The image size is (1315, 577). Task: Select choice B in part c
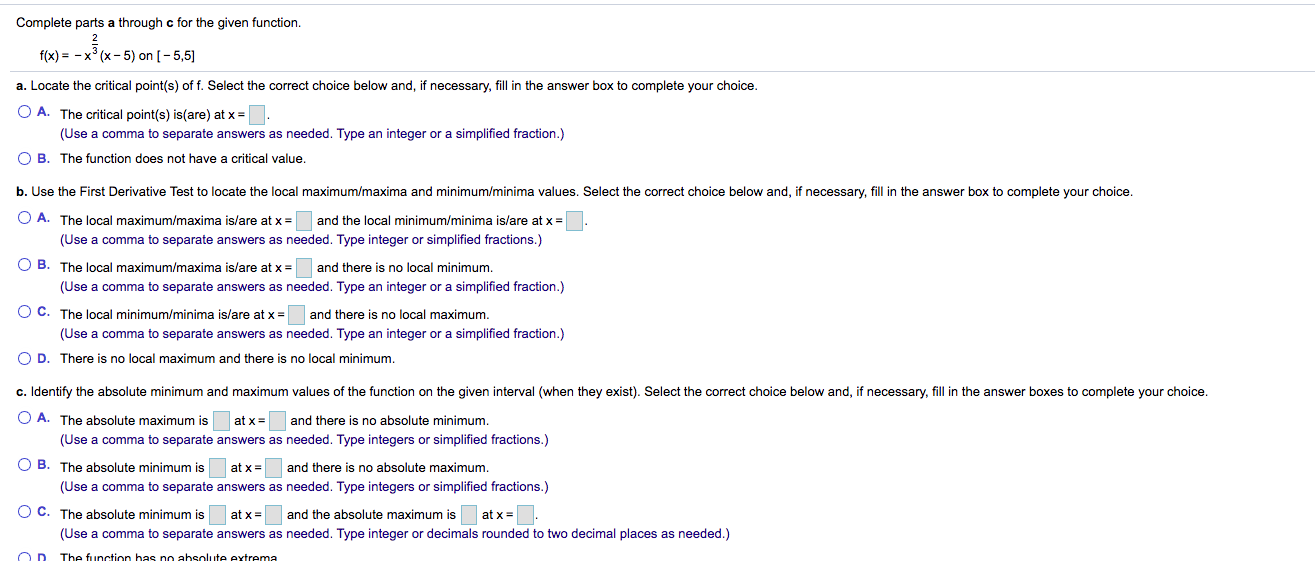[x=22, y=465]
